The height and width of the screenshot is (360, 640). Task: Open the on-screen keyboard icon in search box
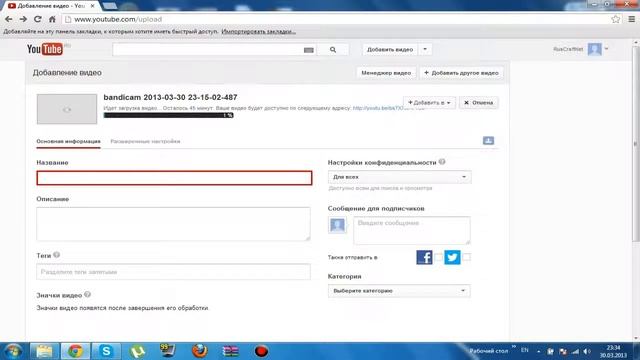tap(309, 50)
